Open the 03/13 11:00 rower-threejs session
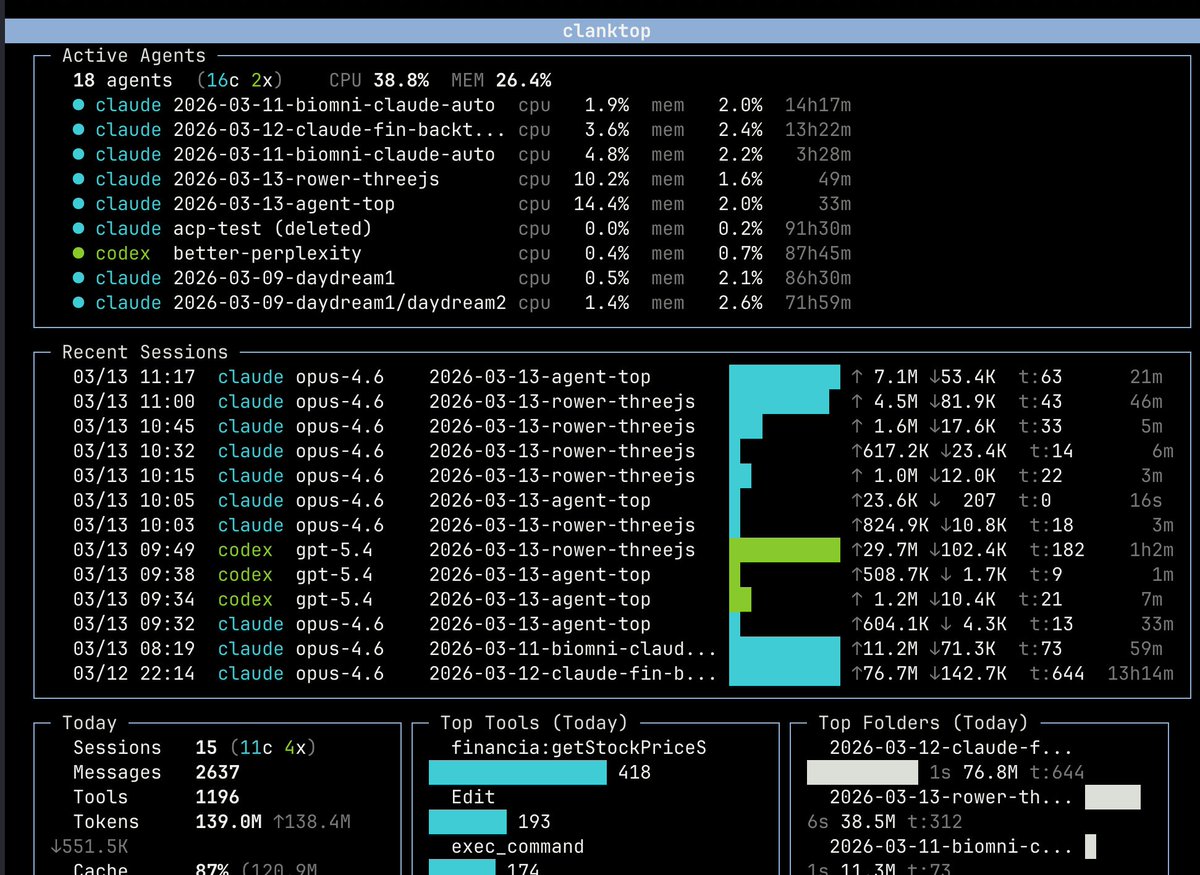Viewport: 1200px width, 875px height. [x=618, y=402]
